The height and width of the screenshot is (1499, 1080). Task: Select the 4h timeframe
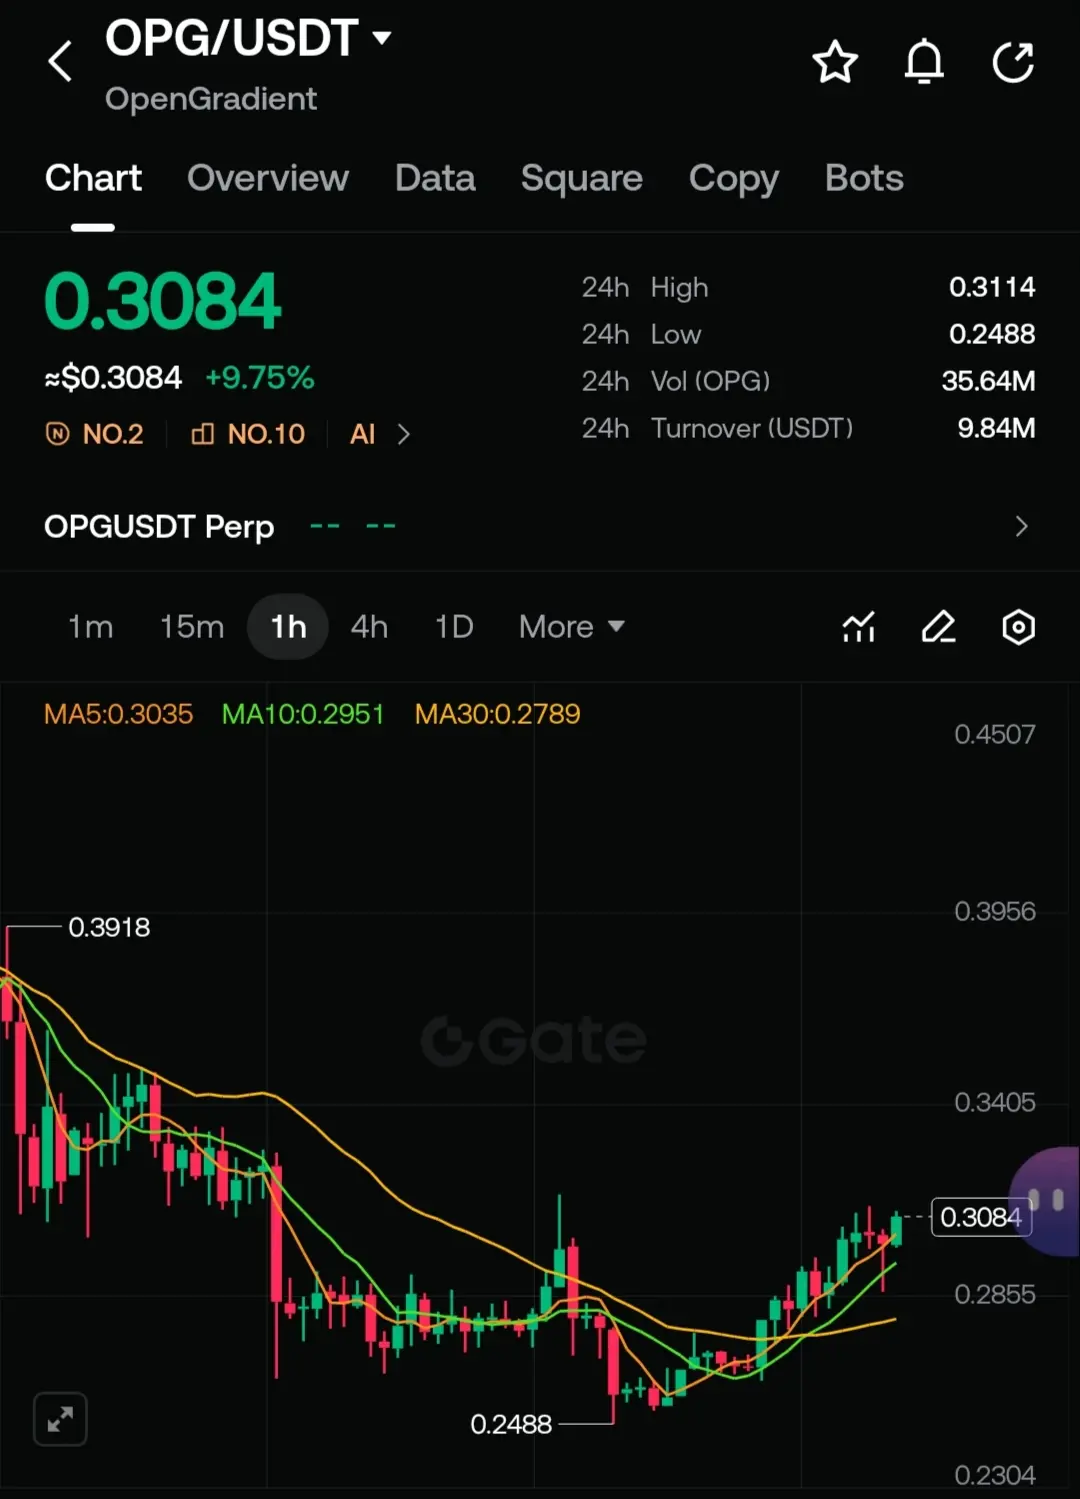point(369,627)
